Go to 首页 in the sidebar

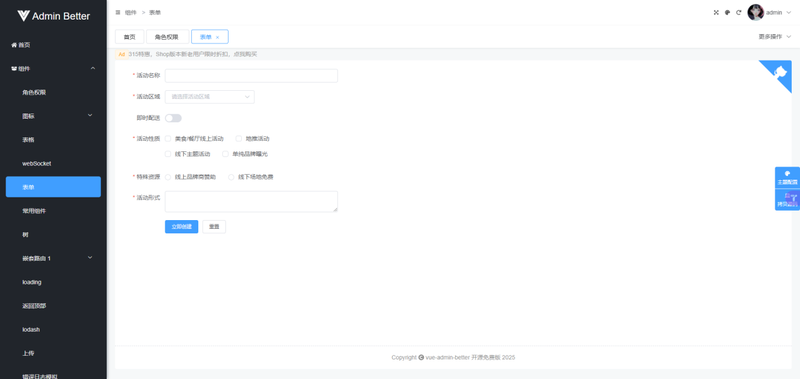[x=53, y=45]
